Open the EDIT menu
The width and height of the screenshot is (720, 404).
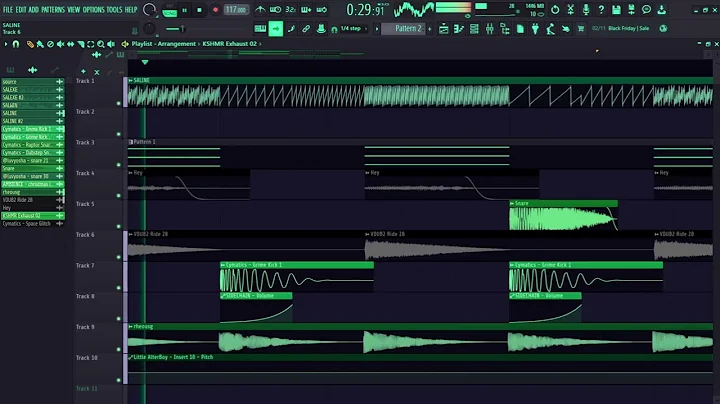point(21,10)
